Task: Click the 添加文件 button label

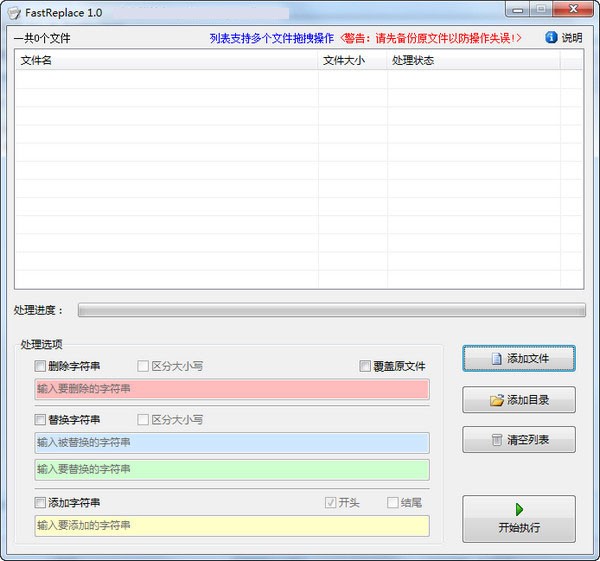Action: click(x=528, y=359)
